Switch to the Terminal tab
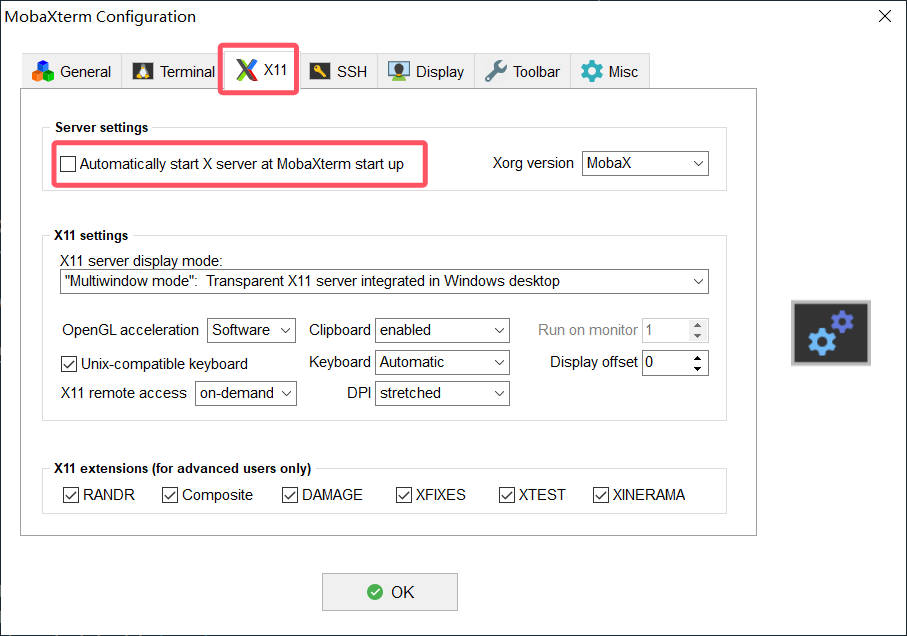The image size is (907, 636). pyautogui.click(x=172, y=72)
